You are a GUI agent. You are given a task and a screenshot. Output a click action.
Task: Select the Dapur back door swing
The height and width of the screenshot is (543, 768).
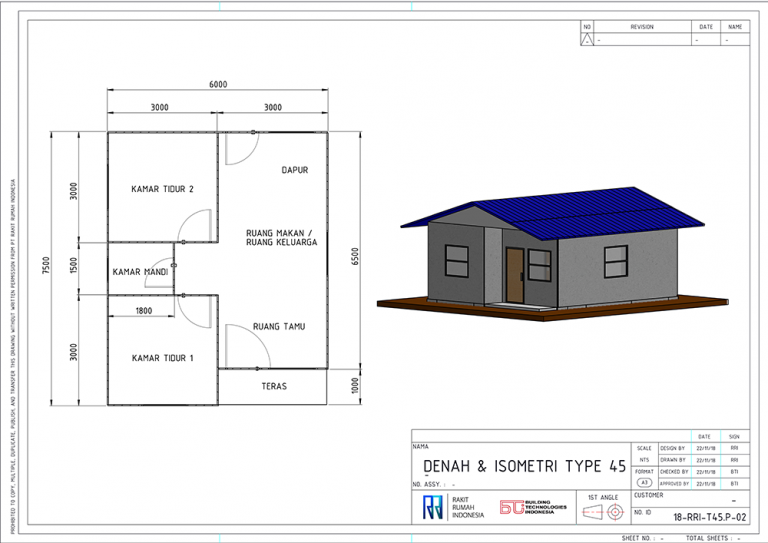241,148
